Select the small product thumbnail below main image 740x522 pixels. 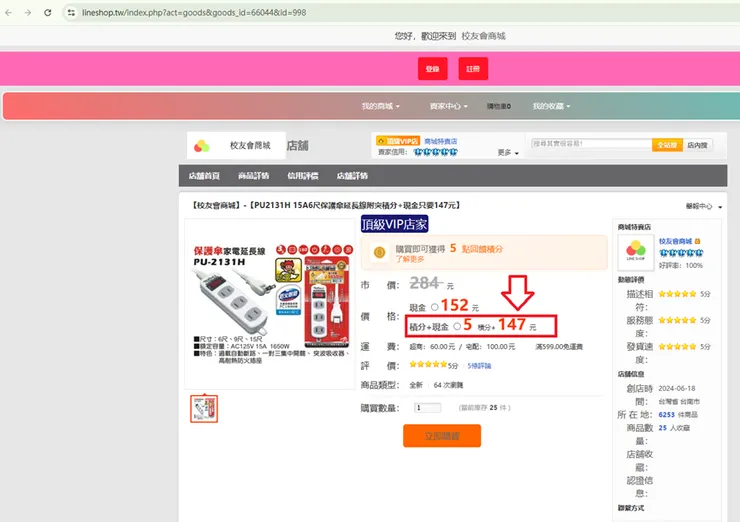click(x=204, y=409)
